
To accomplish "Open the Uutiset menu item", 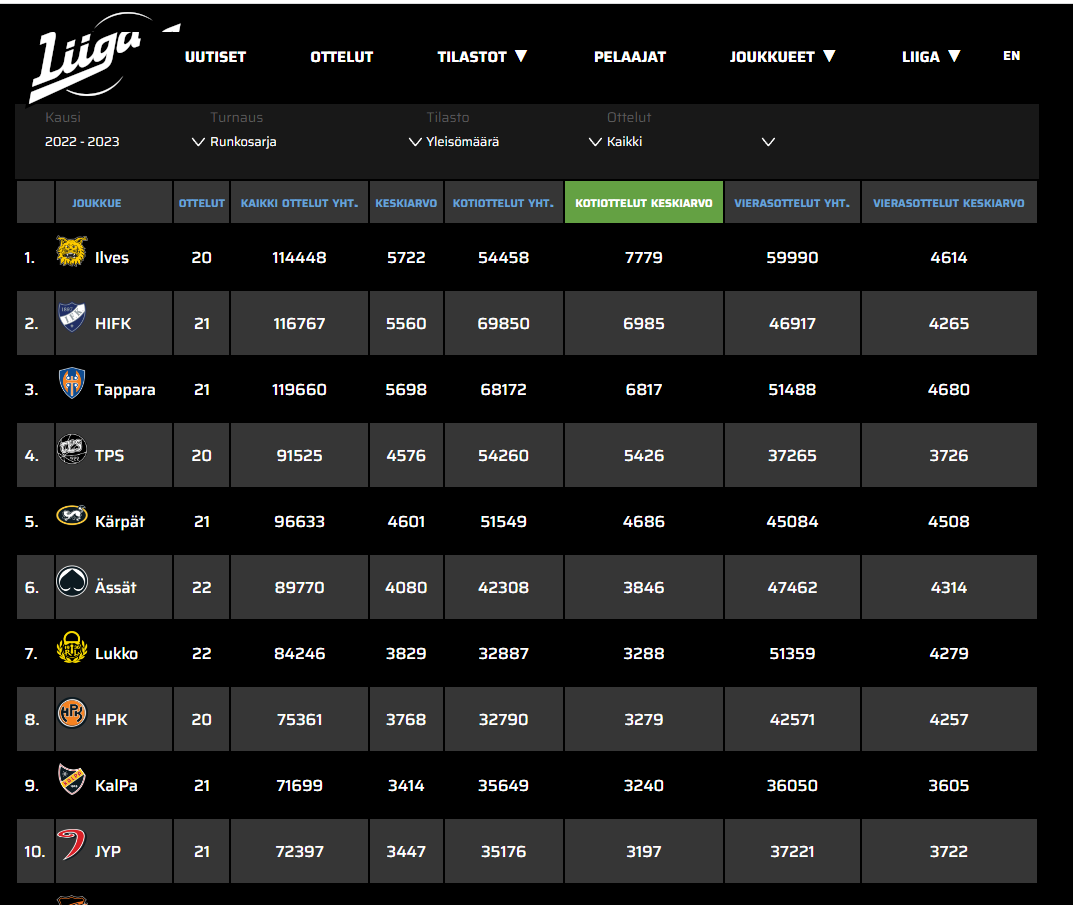I will [215, 57].
